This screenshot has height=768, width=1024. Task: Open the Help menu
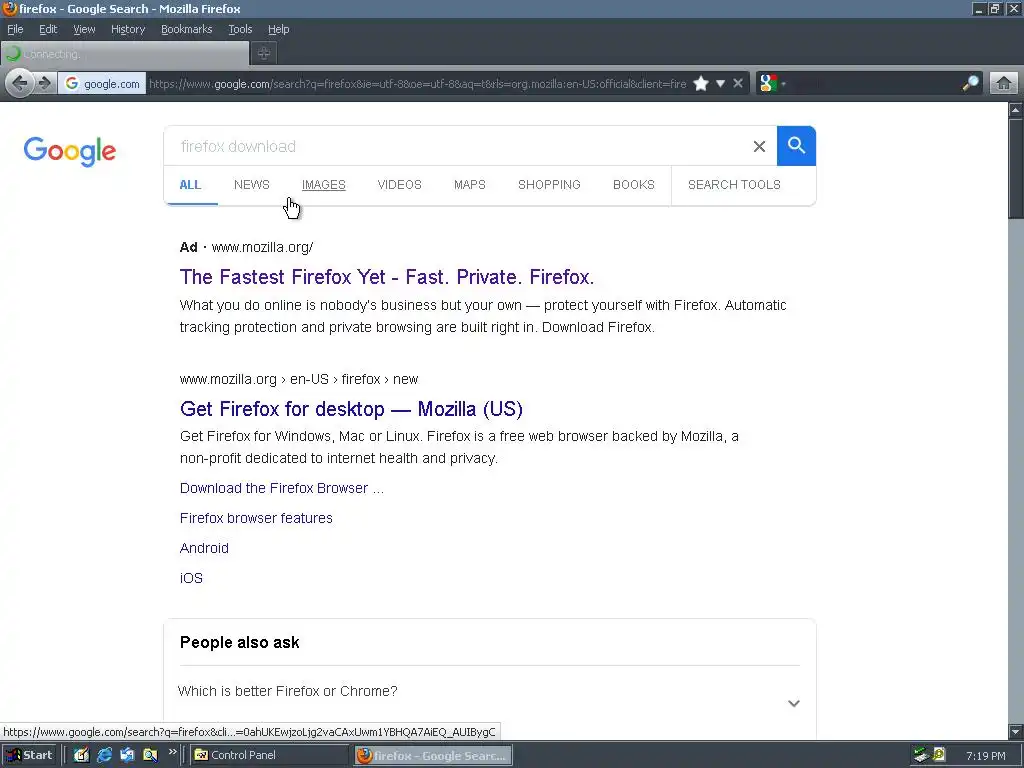pyautogui.click(x=278, y=29)
